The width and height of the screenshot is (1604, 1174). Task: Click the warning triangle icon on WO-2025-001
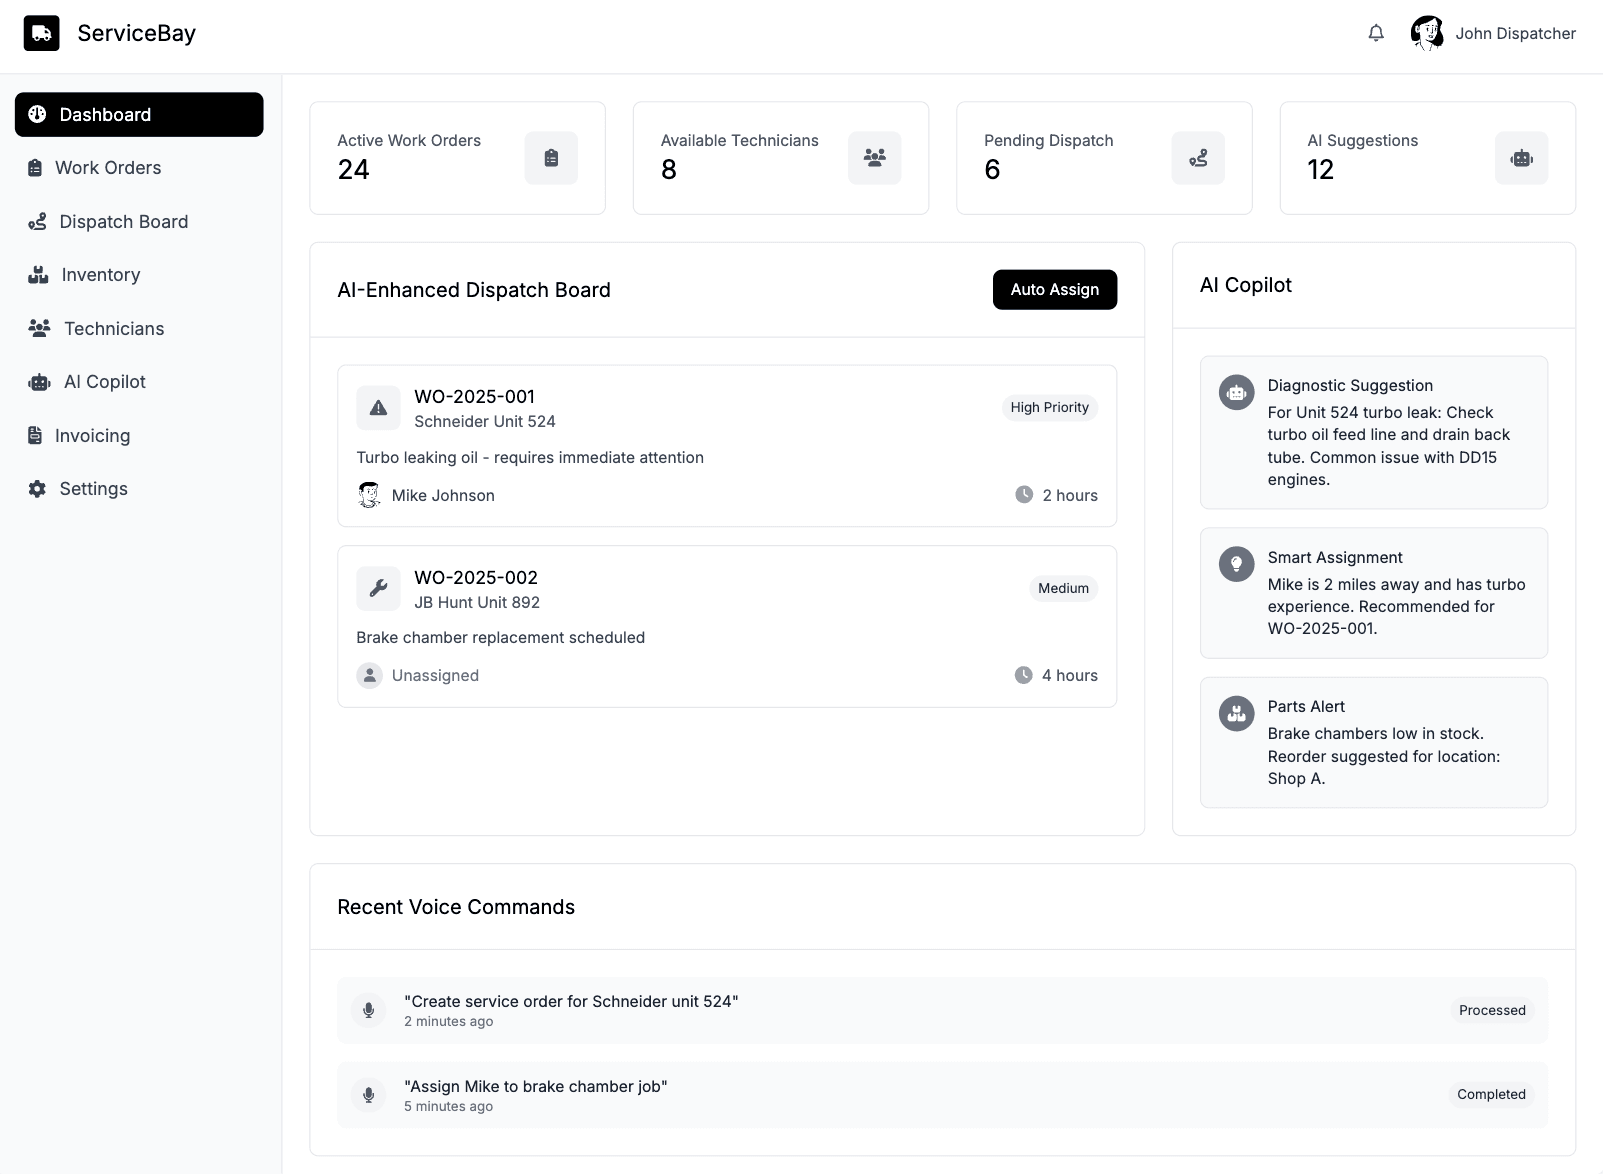378,408
